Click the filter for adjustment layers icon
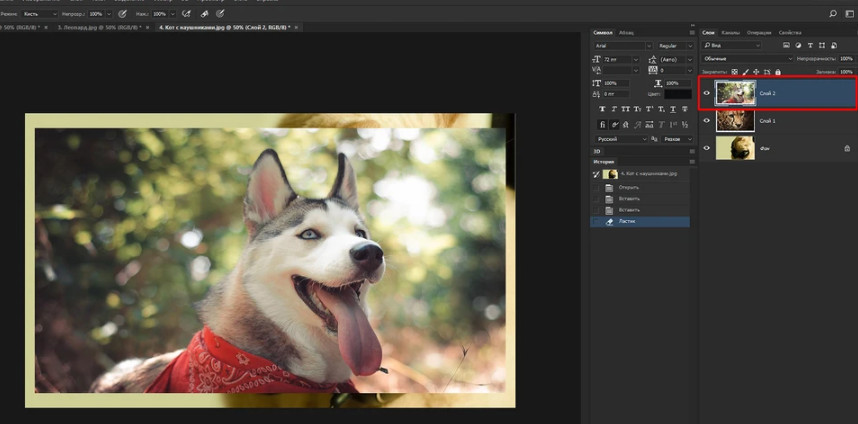 (797, 46)
